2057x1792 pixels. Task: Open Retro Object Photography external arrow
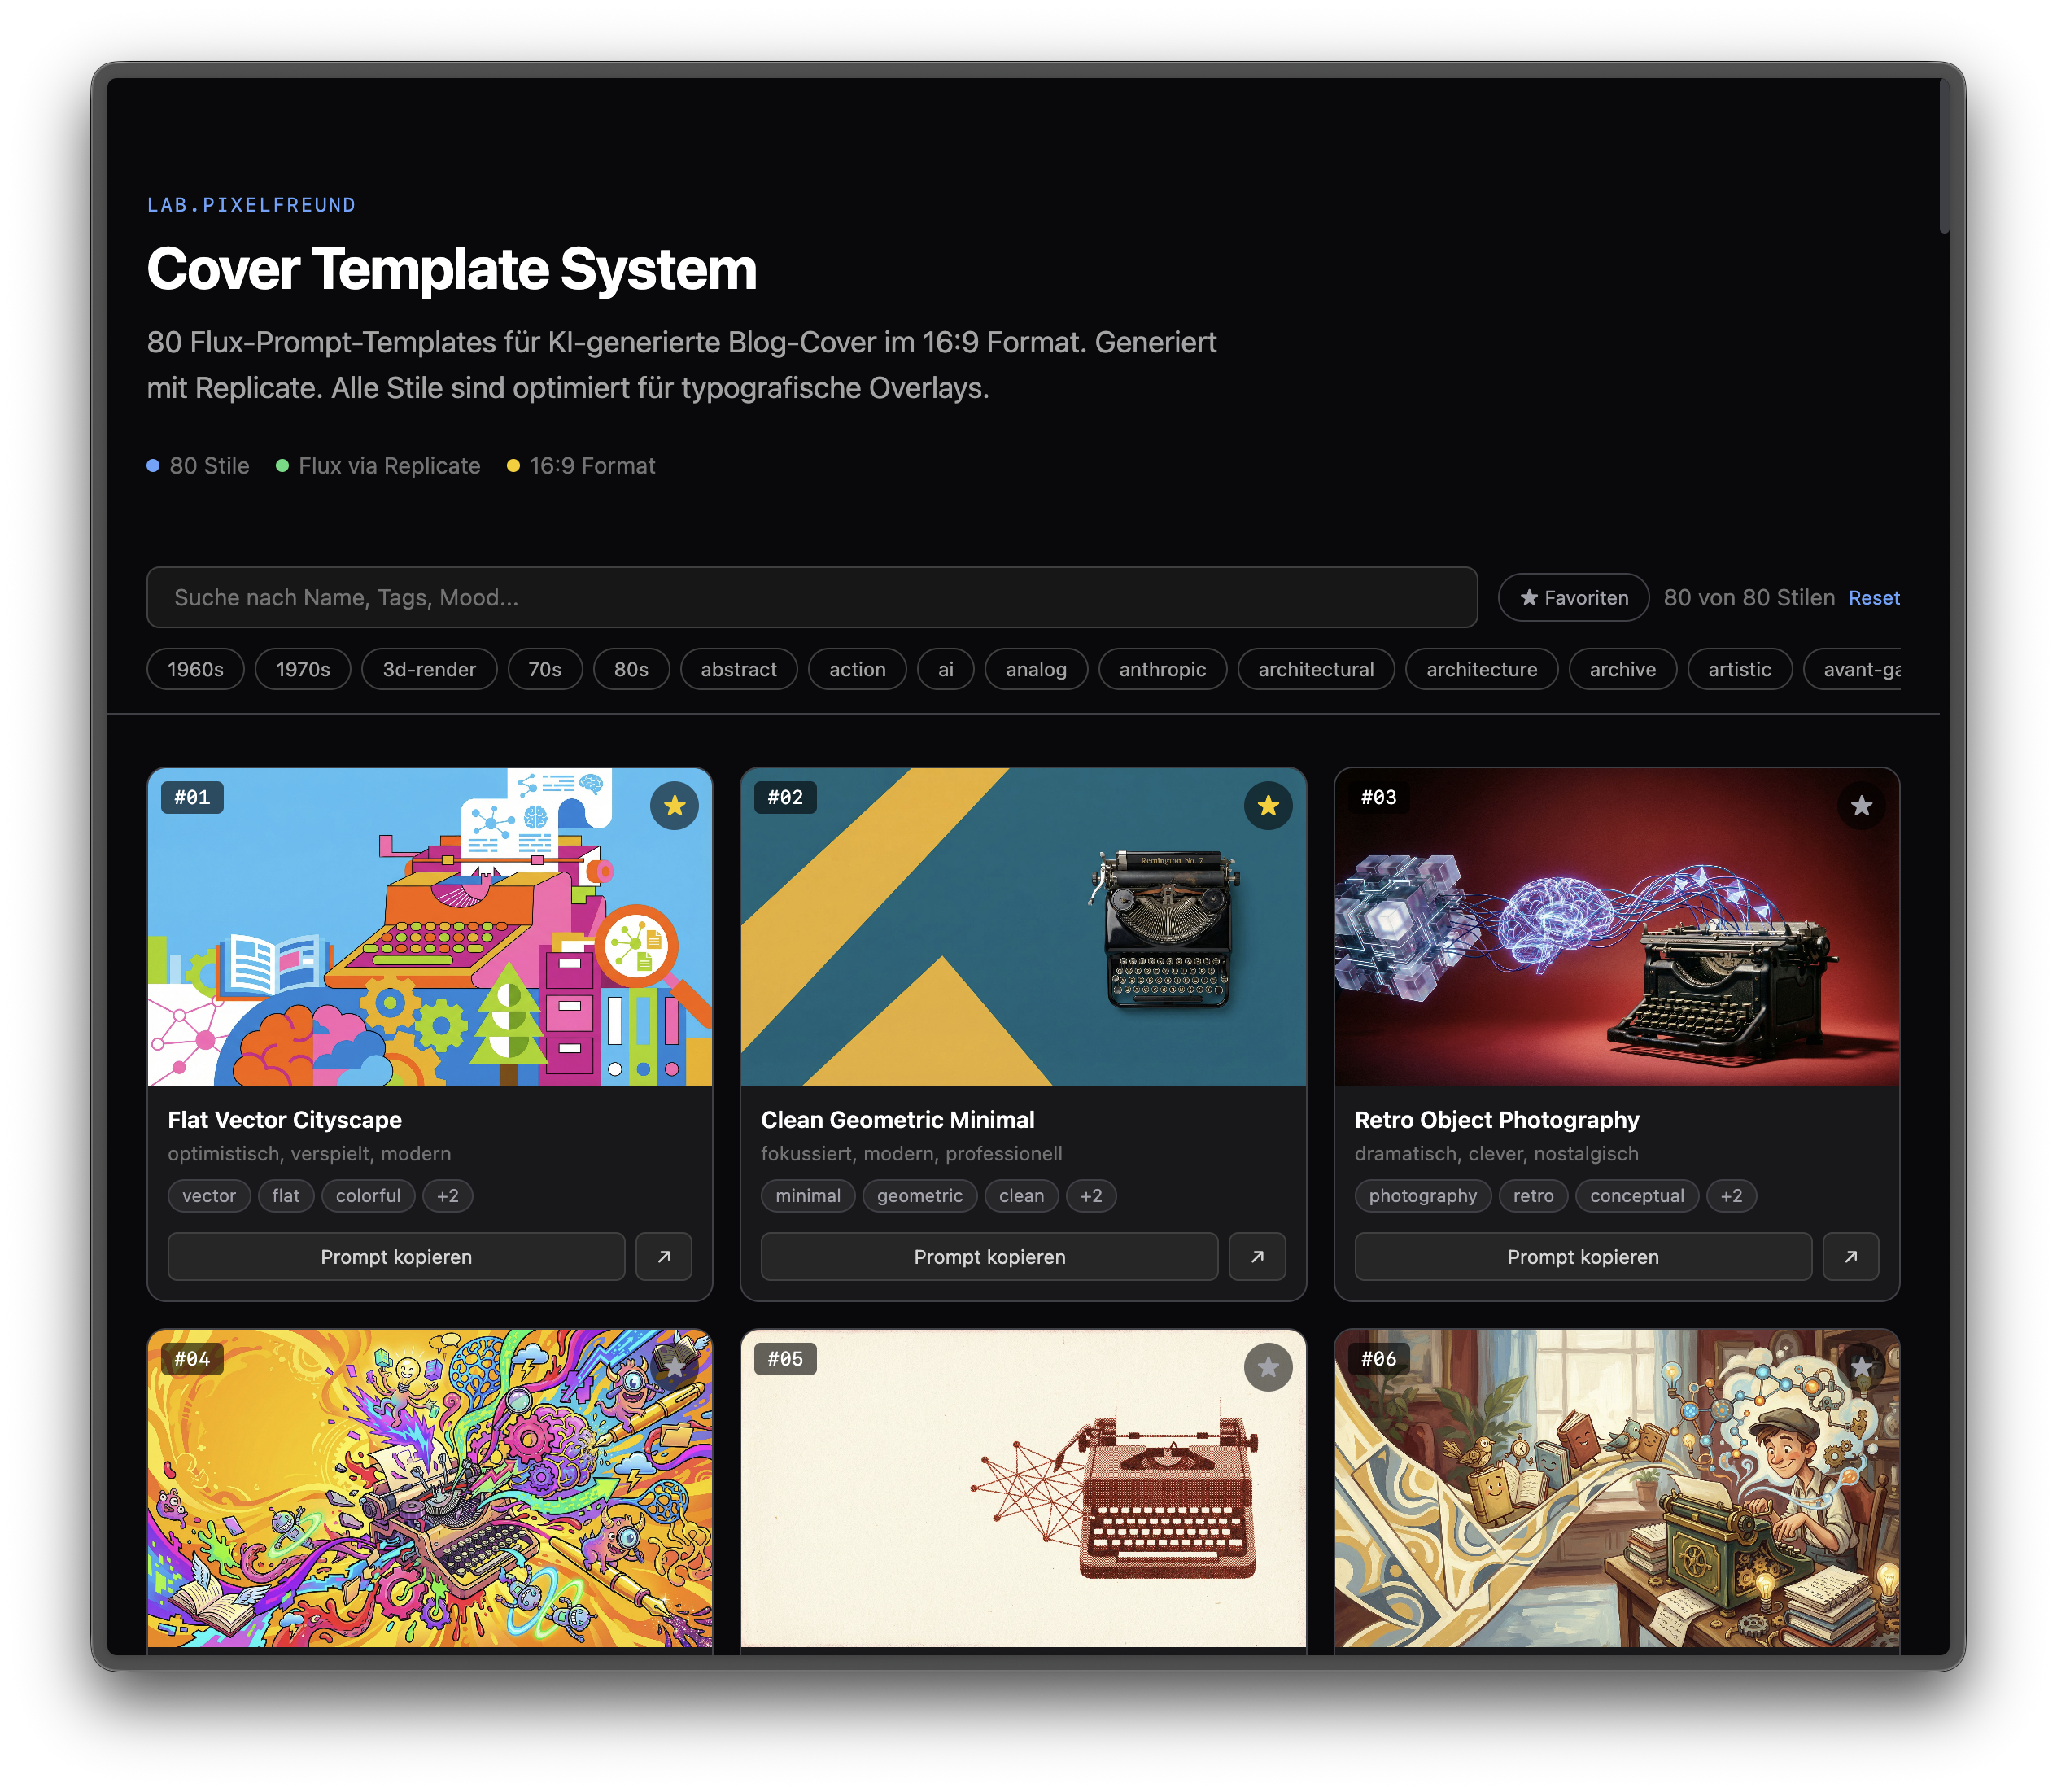[1850, 1257]
